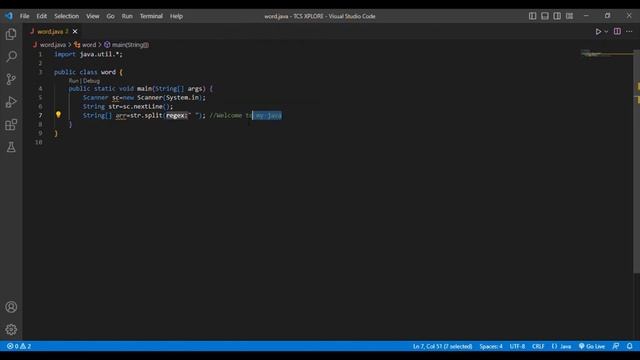This screenshot has width=640, height=360.
Task: Open the Run and Debug view
Action: point(11,102)
